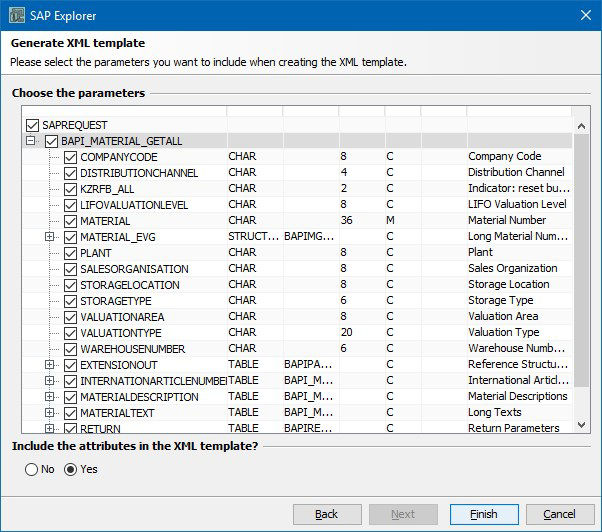
Task: Click the length value 20 for VALUATIONTYPE
Action: (x=346, y=332)
